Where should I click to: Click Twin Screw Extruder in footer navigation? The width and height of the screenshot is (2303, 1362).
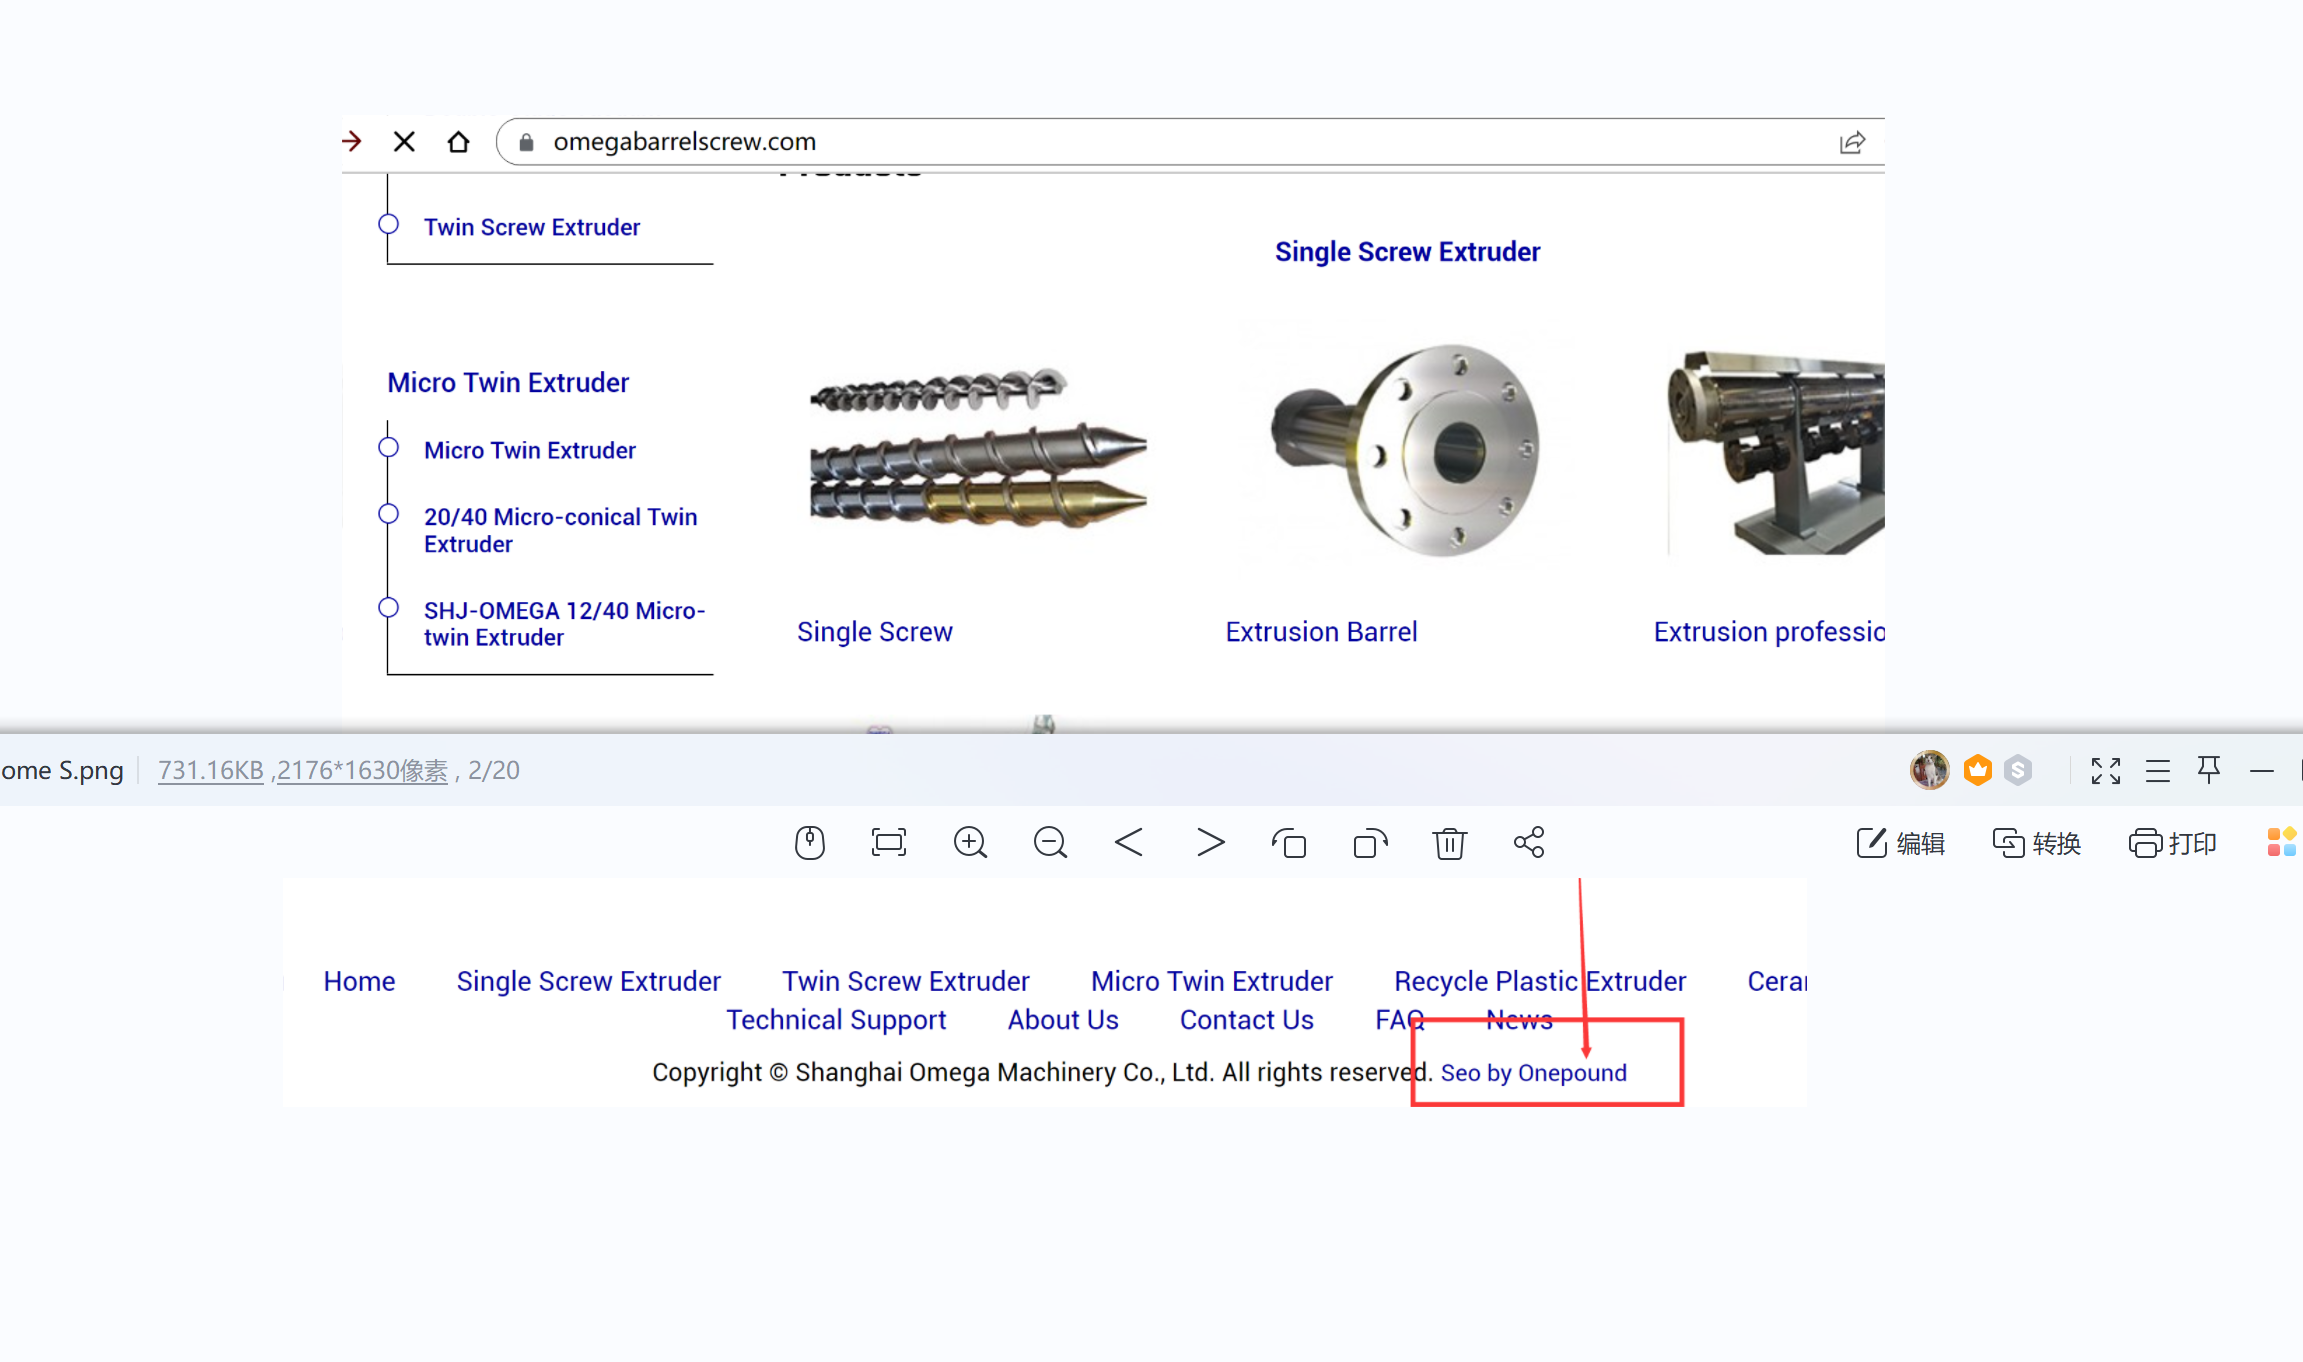click(905, 981)
